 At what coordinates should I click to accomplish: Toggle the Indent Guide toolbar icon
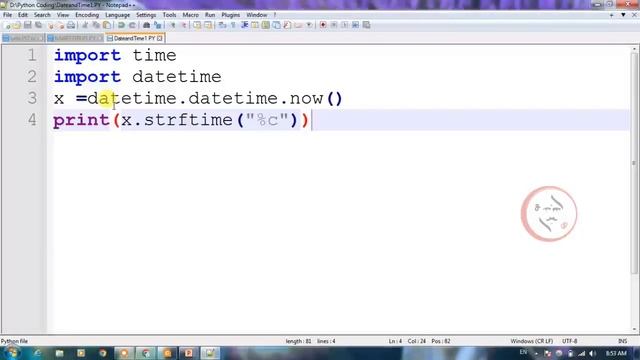(244, 25)
